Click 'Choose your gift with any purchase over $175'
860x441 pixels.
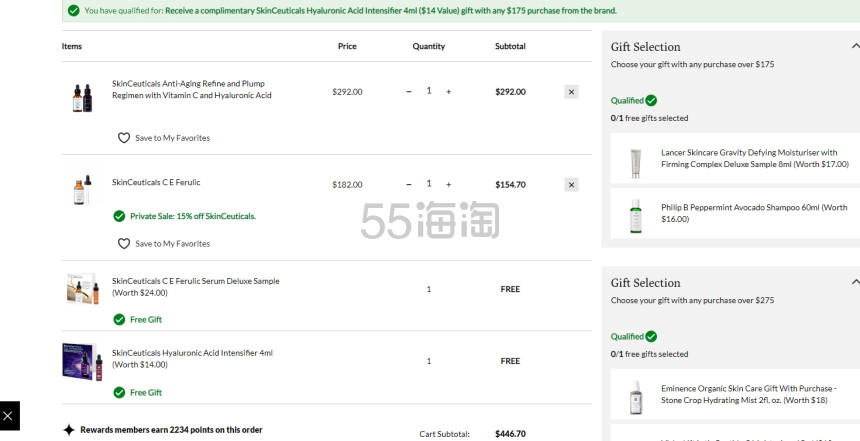point(693,64)
